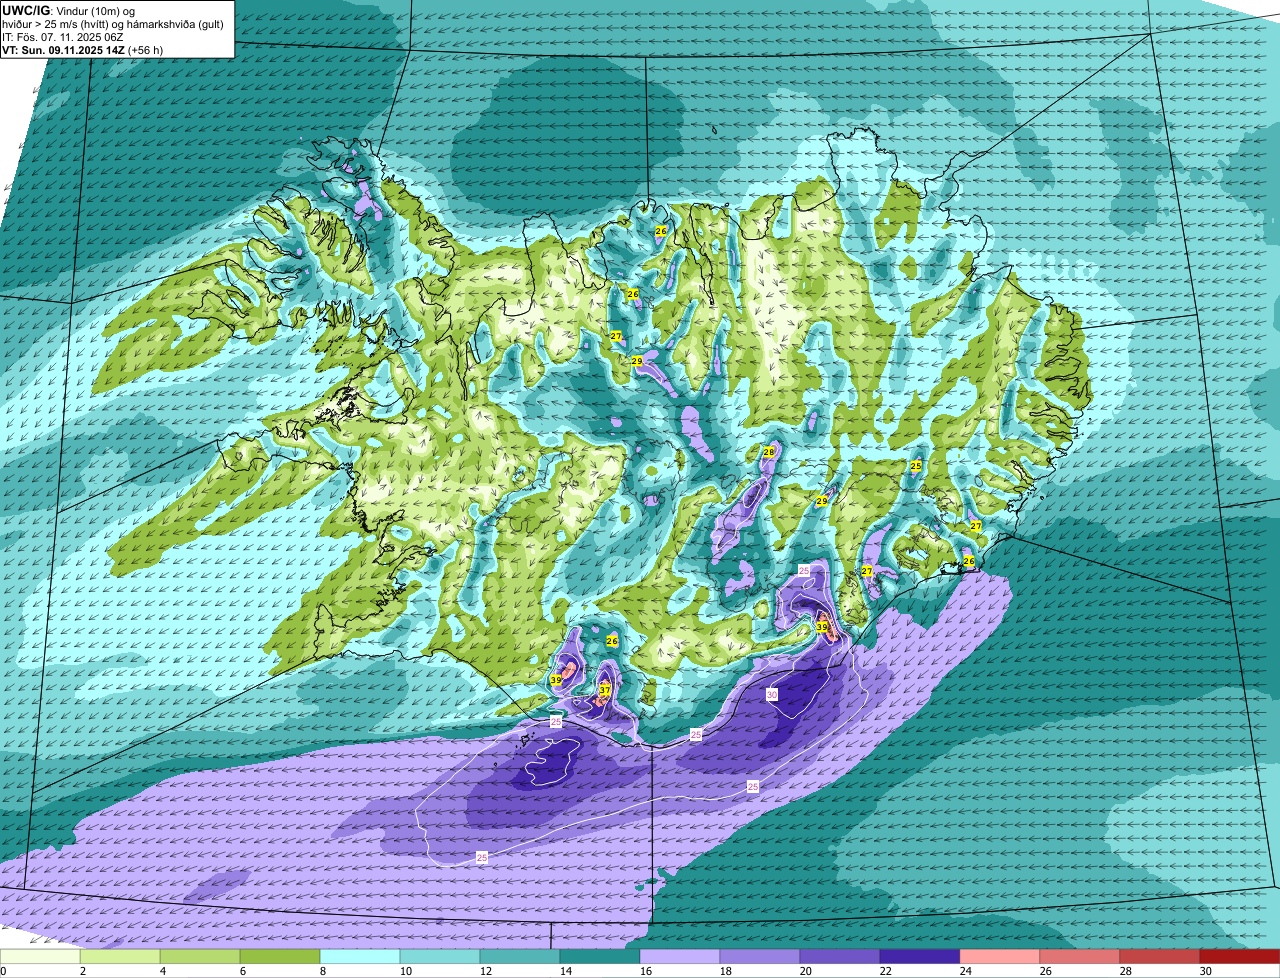
Task: Click the yellow 37 max gust label
Action: coord(605,690)
